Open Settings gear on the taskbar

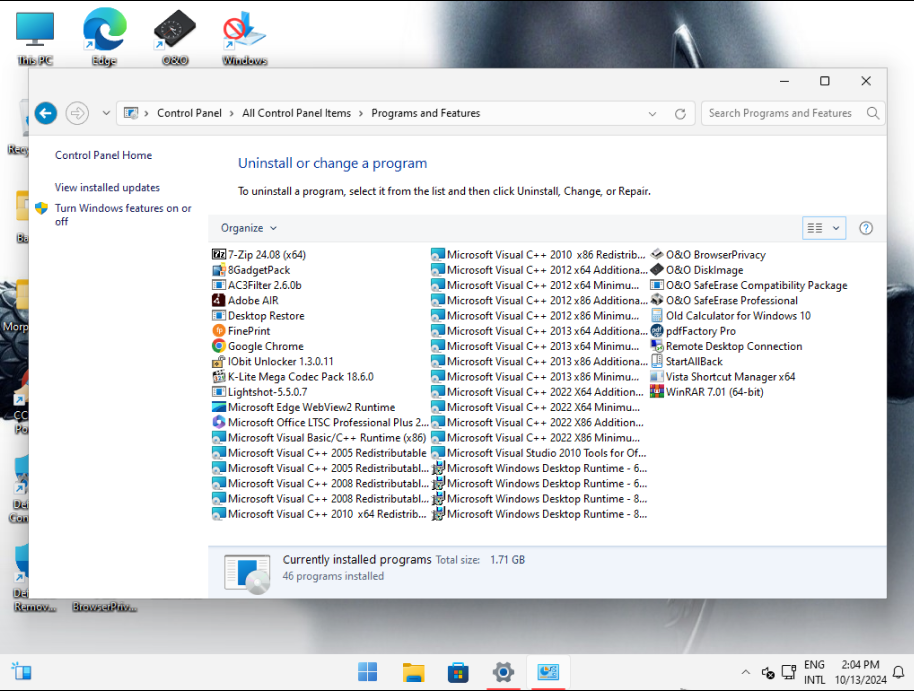pos(503,672)
